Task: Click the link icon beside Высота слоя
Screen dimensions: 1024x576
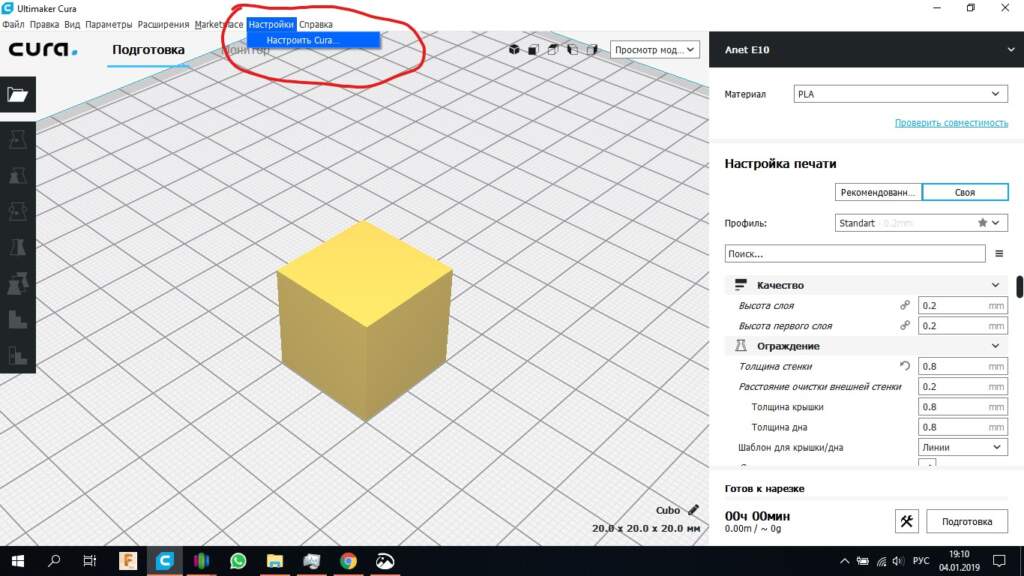Action: 905,305
